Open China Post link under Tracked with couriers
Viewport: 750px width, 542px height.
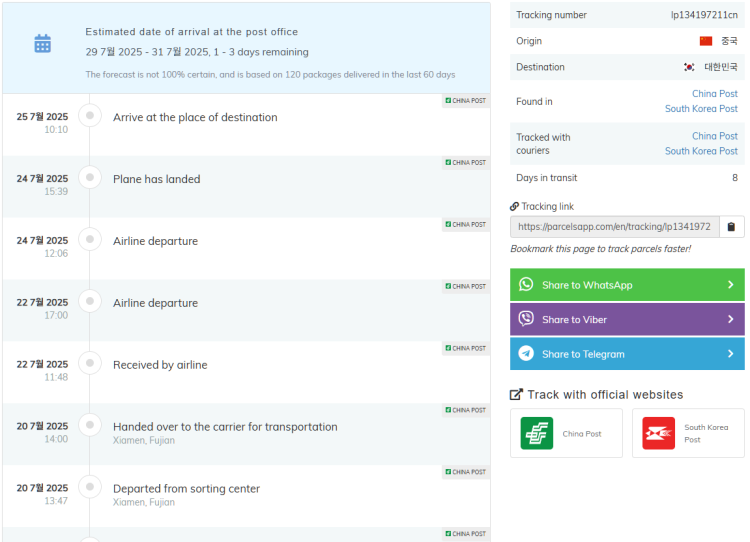(x=715, y=136)
